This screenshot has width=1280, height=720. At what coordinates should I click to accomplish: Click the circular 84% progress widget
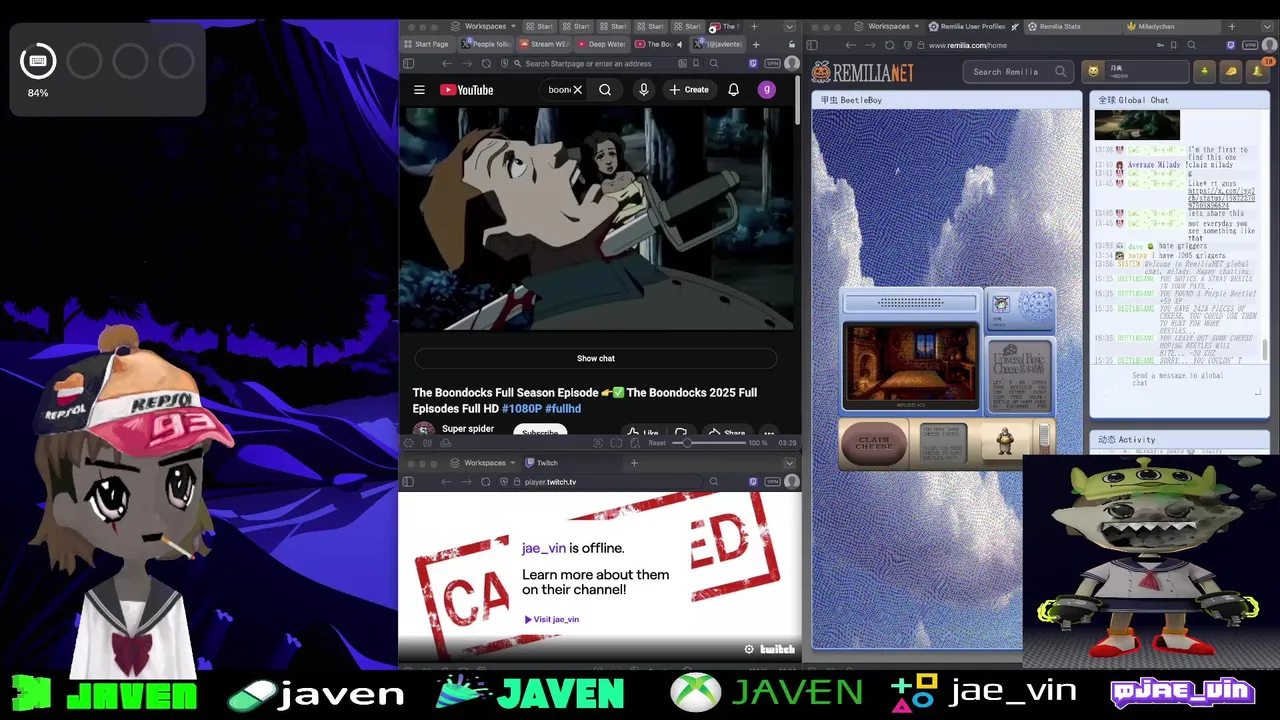(38, 62)
